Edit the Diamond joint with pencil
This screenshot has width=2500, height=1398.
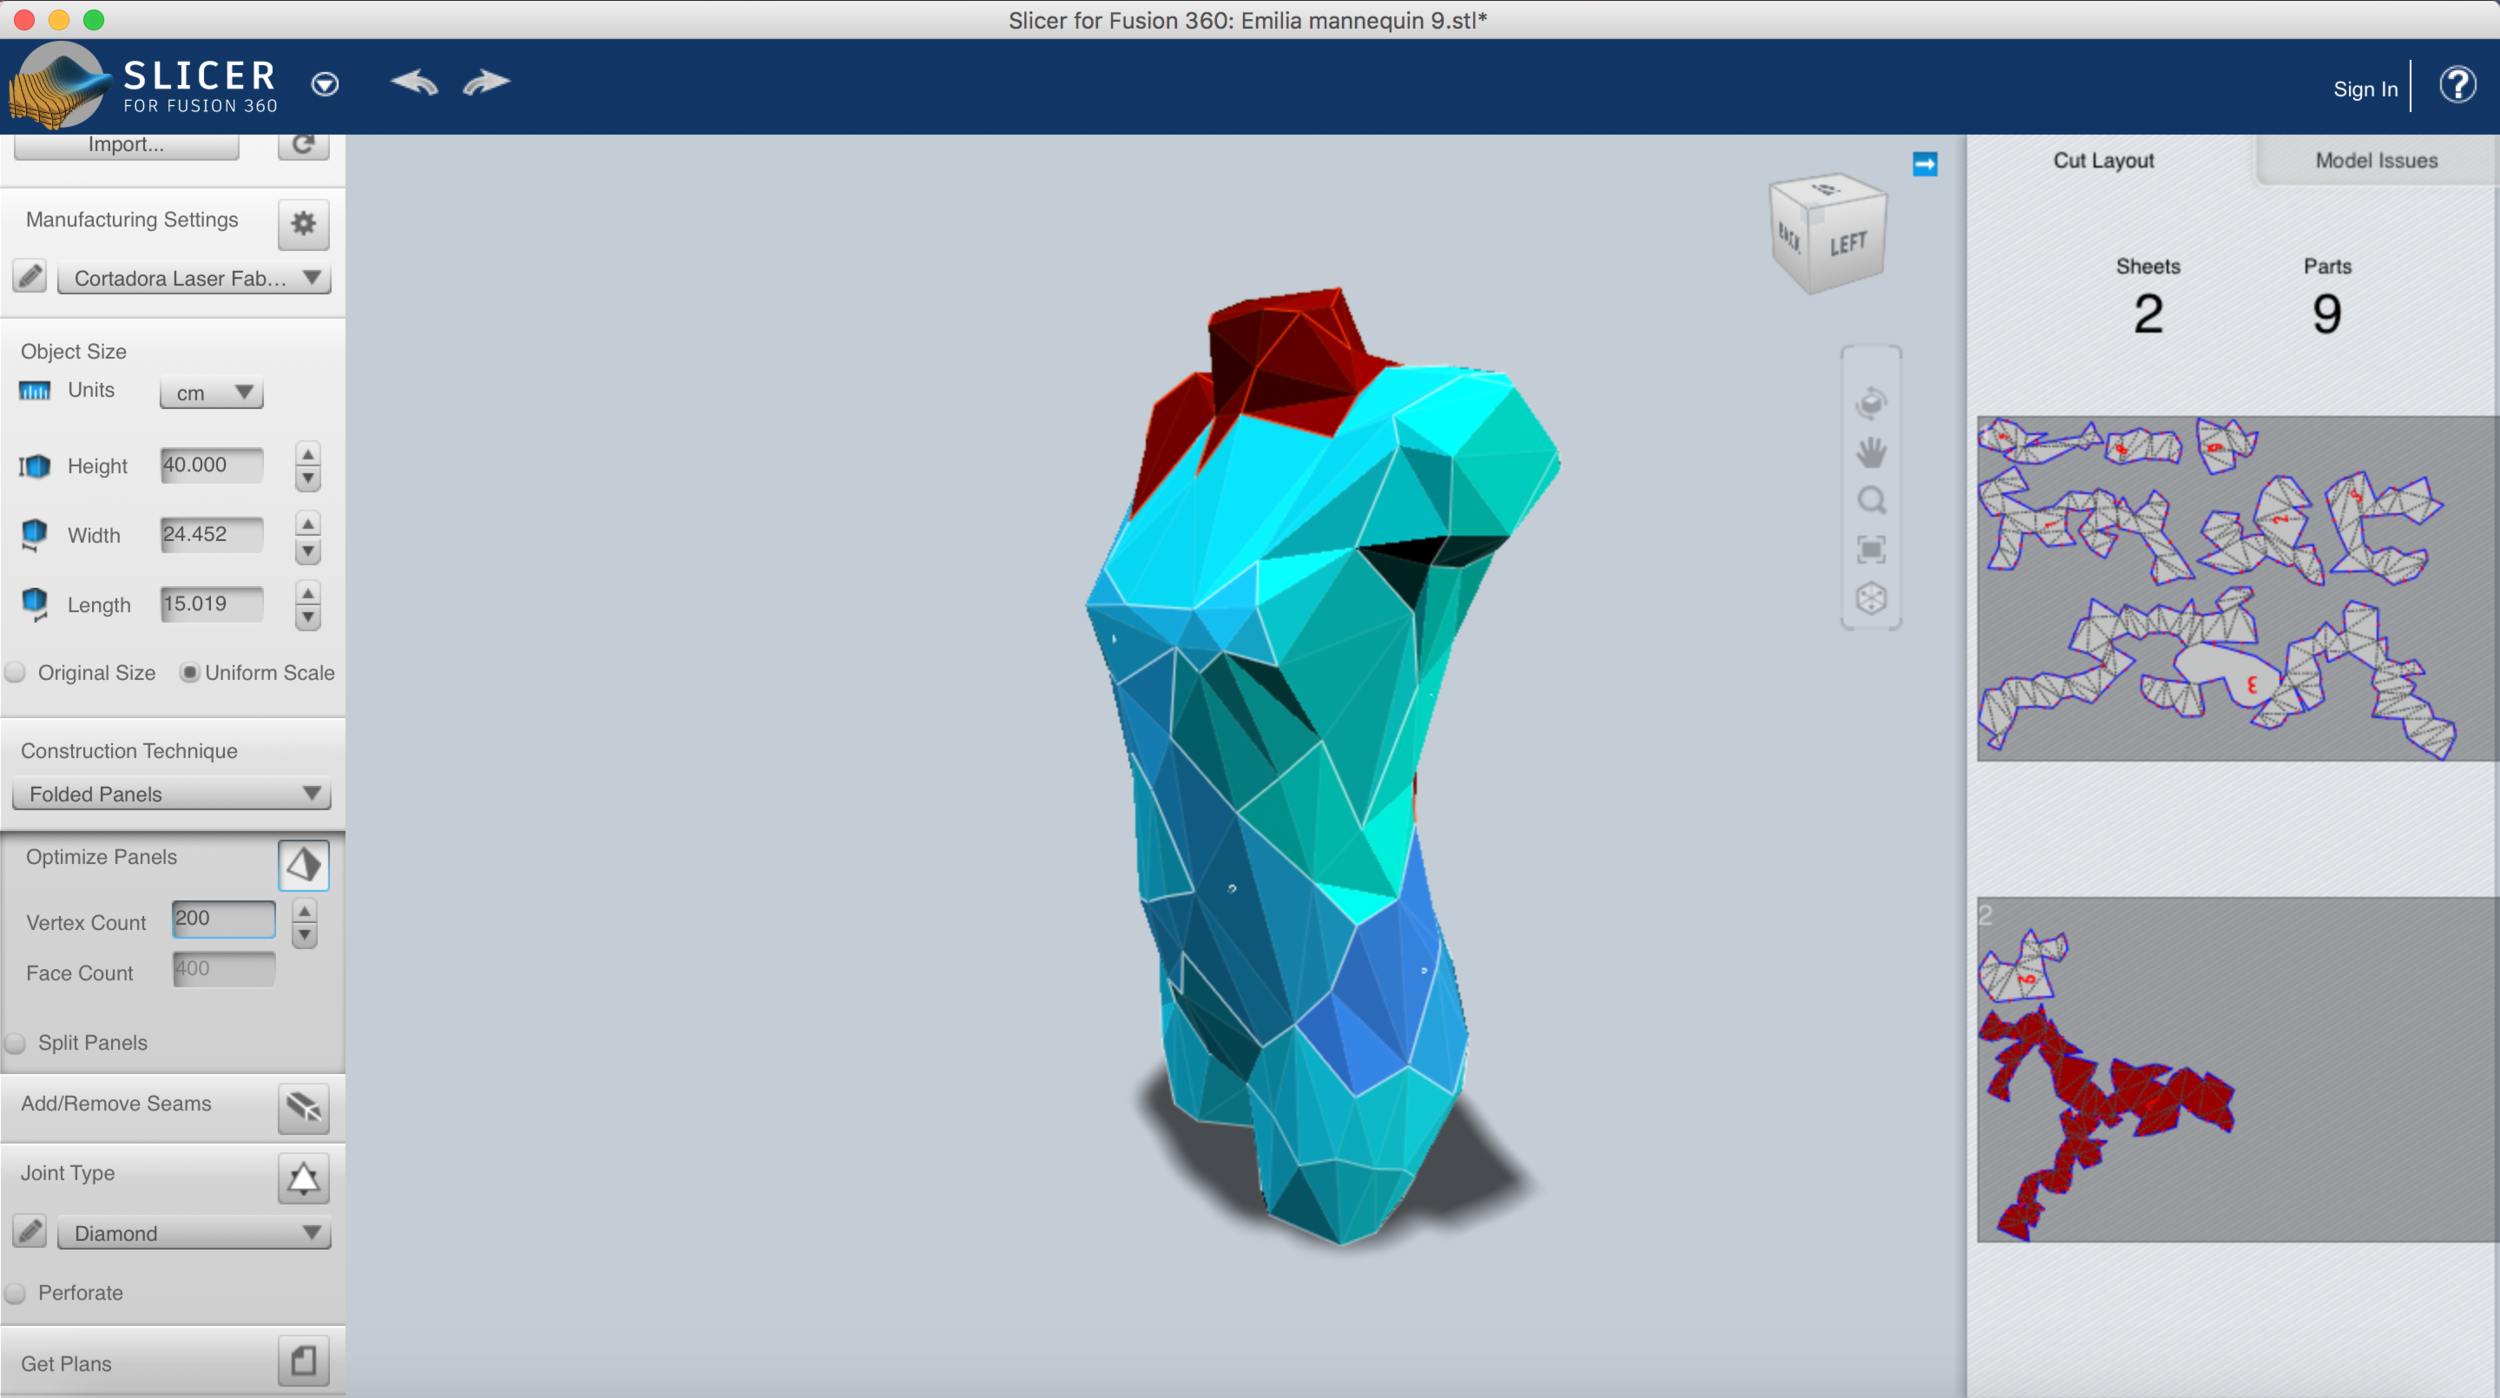tap(30, 1231)
